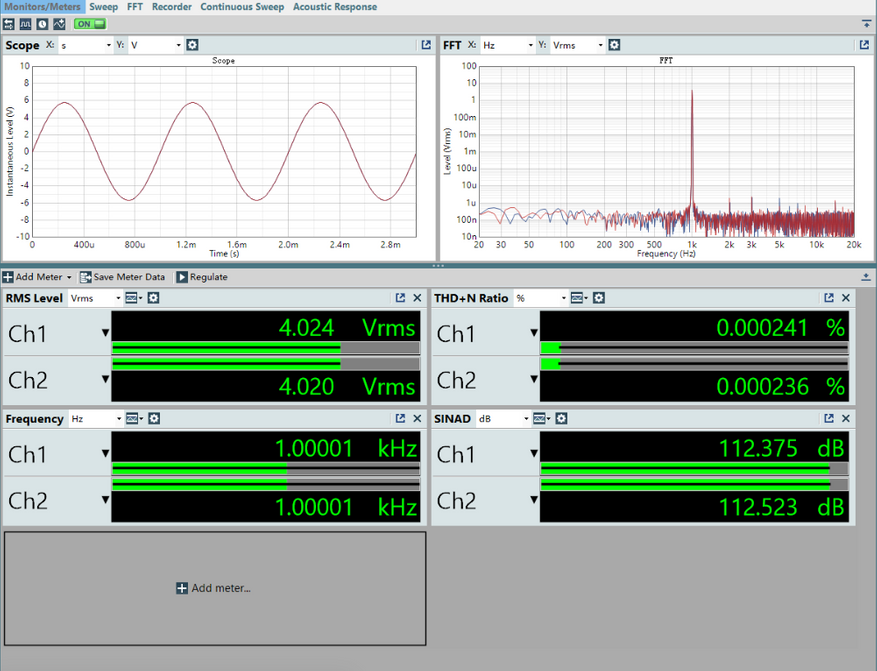
Task: Open Scope graph settings gear
Action: tap(193, 45)
